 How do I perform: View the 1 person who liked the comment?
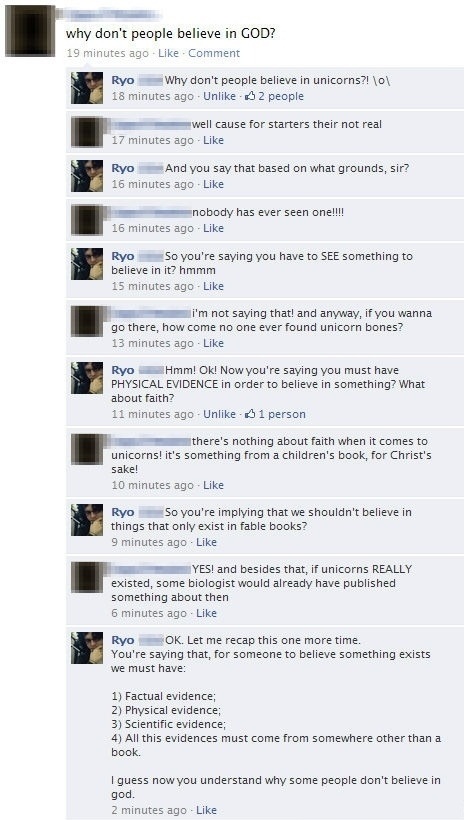[x=282, y=414]
